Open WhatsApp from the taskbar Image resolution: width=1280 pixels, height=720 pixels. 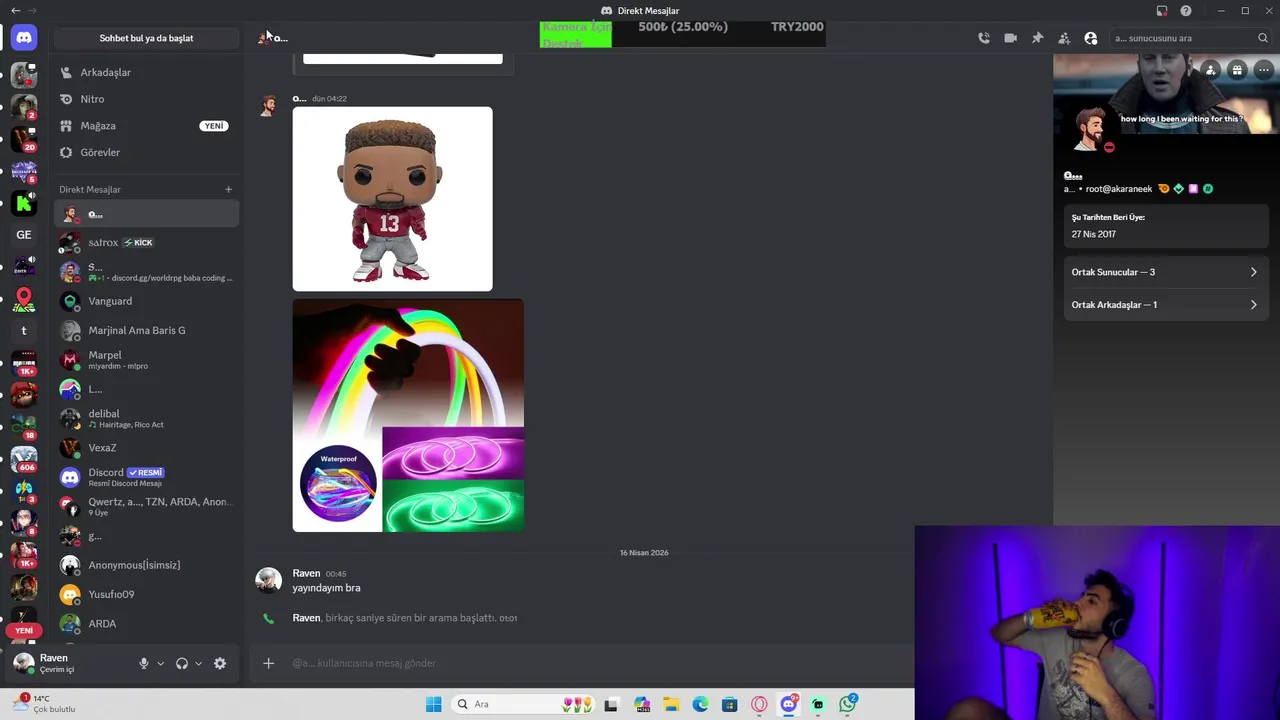(x=848, y=704)
